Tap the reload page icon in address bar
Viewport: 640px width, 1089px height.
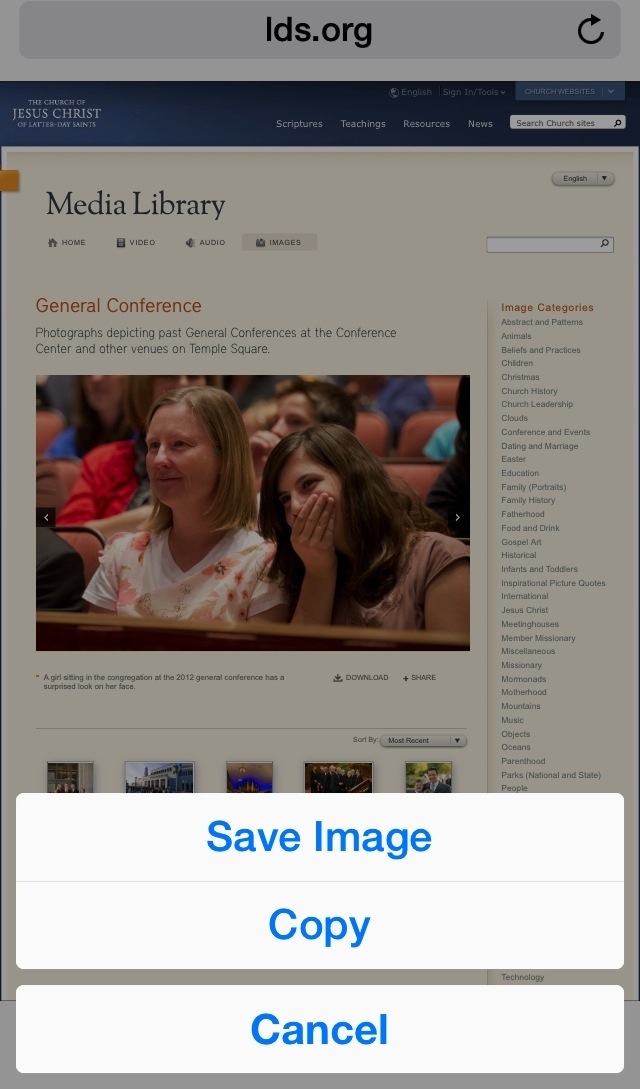point(591,30)
